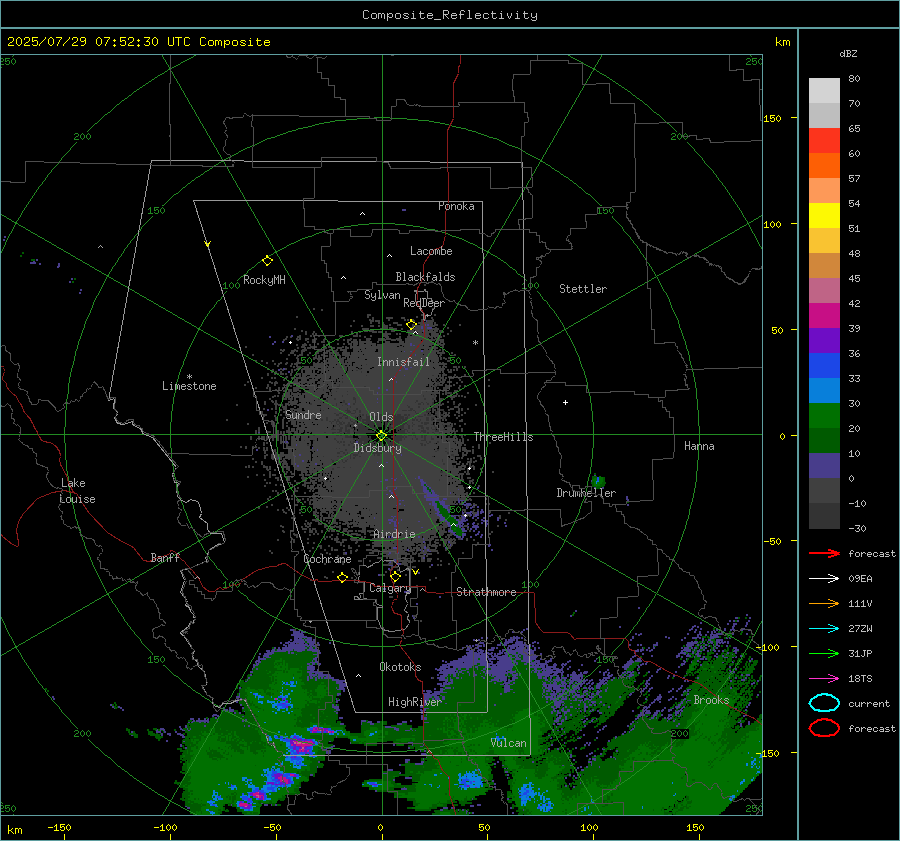Click the Brooks label
Image resolution: width=900 pixels, height=841 pixels.
click(x=711, y=700)
